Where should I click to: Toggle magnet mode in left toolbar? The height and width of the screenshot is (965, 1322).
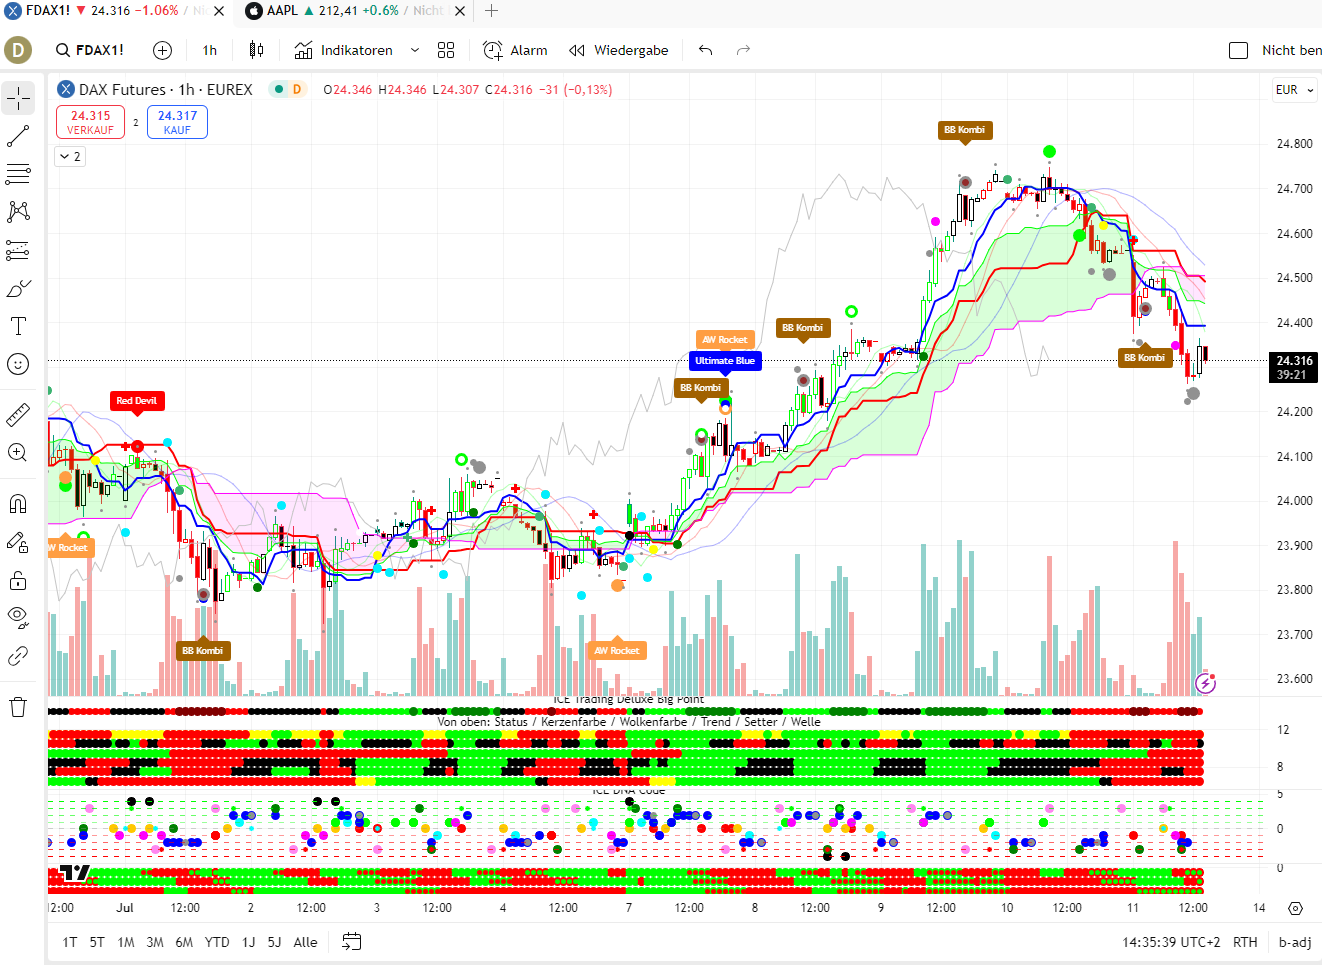pyautogui.click(x=18, y=503)
